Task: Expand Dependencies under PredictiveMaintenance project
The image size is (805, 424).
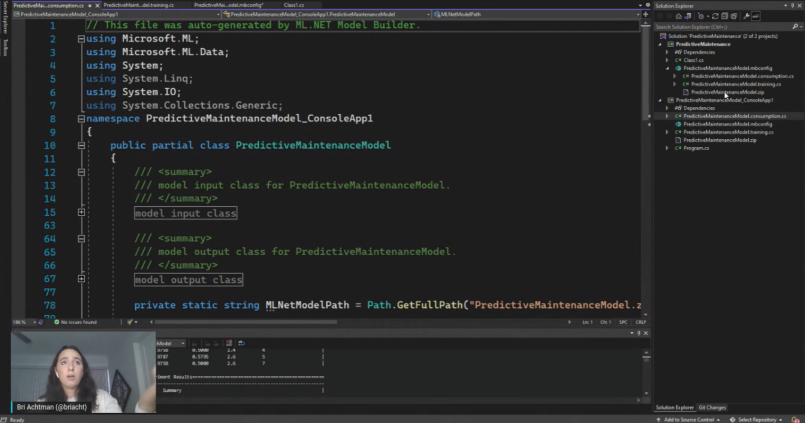Action: [667, 52]
